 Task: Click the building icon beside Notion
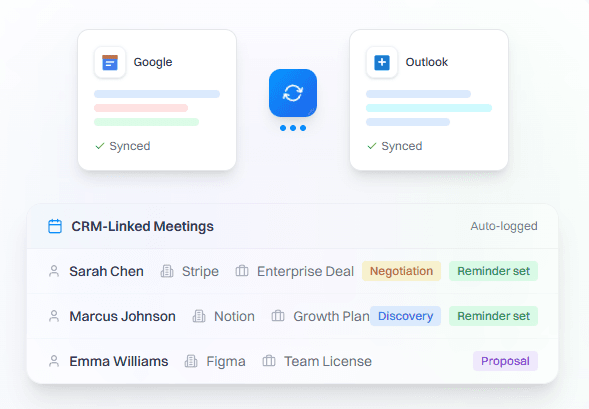(x=199, y=316)
